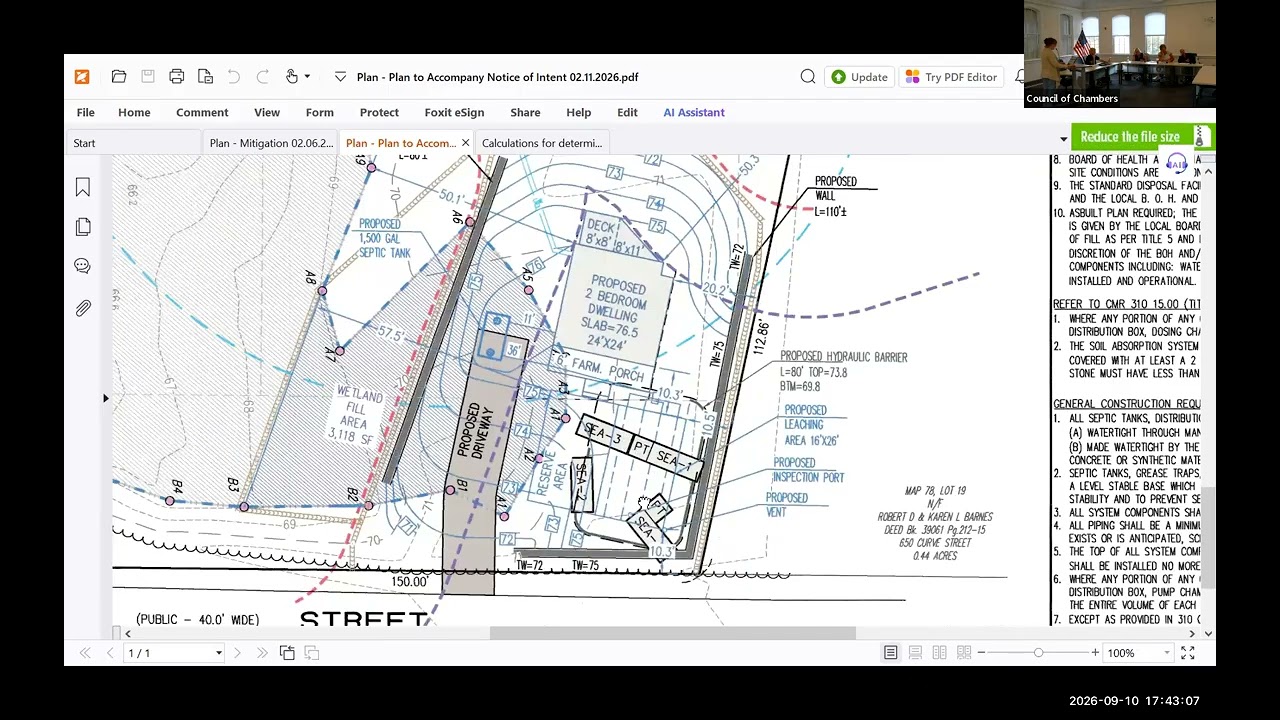Click the previous view icon in the status bar
This screenshot has width=1280, height=720.
287,653
